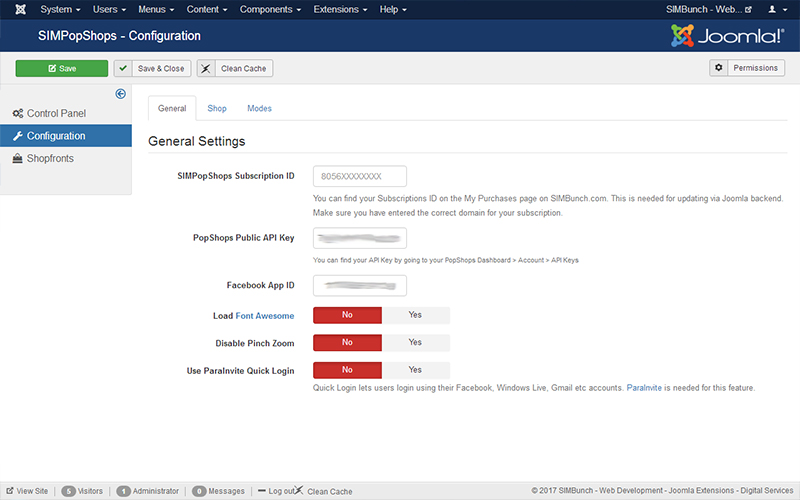Open the Menus dropdown menu
The height and width of the screenshot is (500, 800).
point(156,9)
